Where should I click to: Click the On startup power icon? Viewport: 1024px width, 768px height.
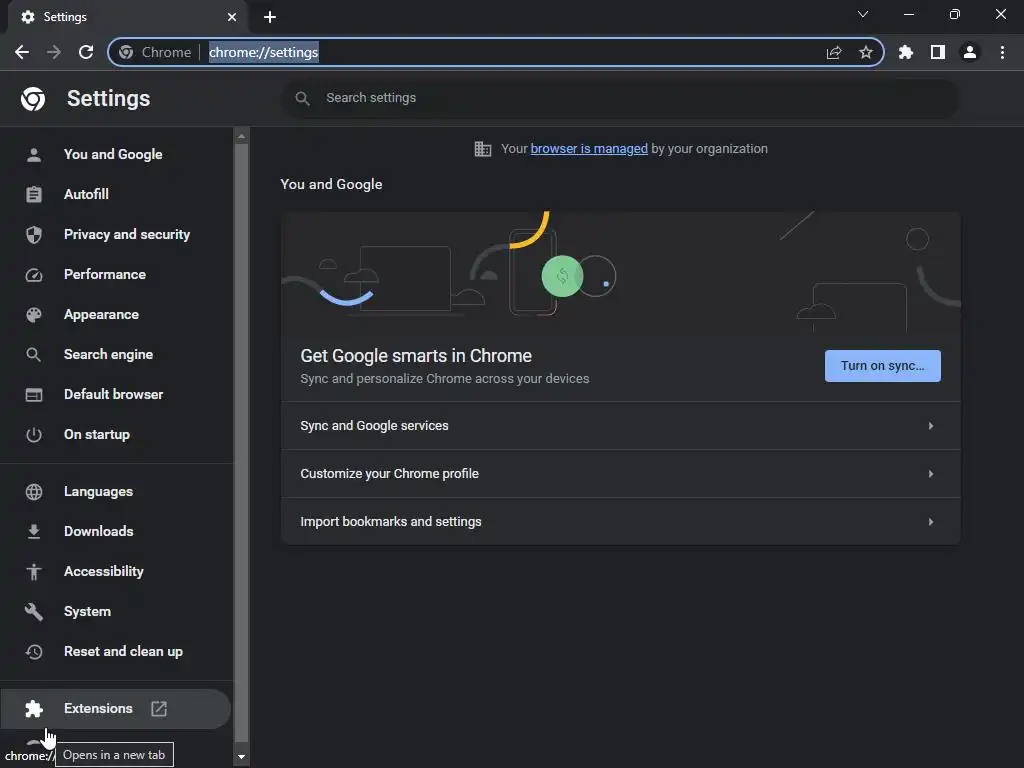tap(34, 434)
